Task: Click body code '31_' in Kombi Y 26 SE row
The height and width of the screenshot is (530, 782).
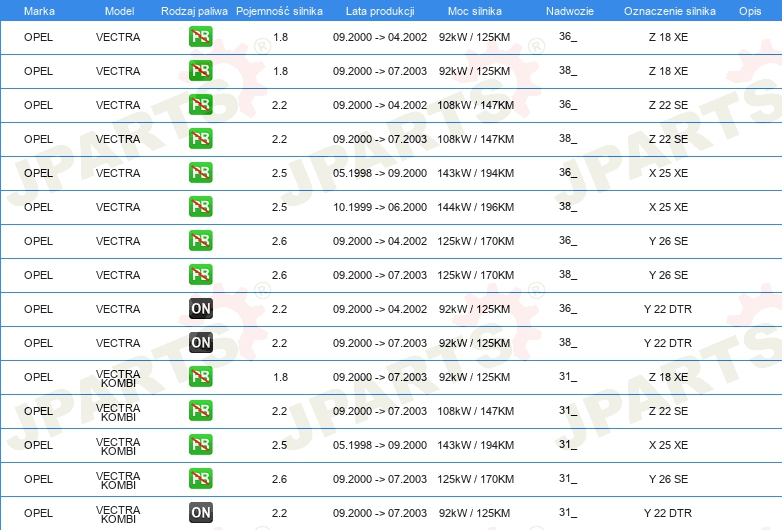Action: point(568,479)
